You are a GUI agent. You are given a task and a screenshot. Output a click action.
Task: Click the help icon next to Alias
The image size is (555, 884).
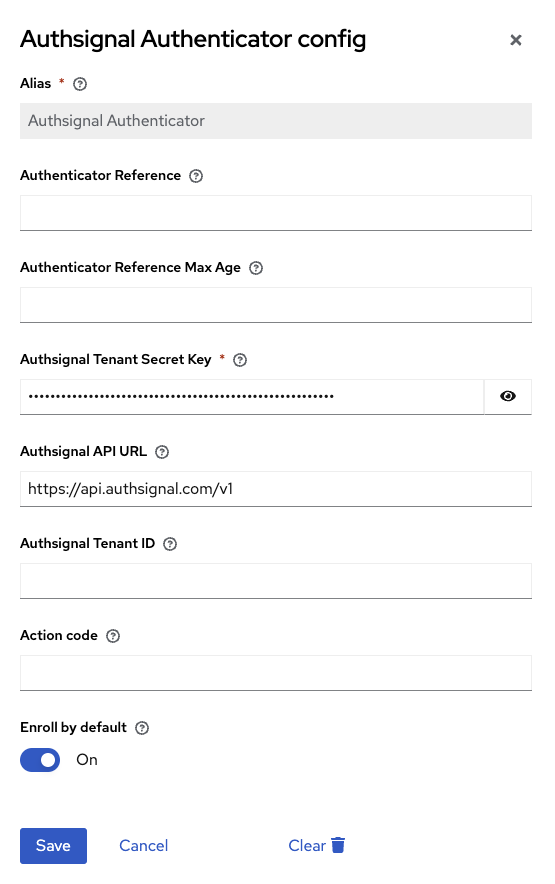point(80,84)
